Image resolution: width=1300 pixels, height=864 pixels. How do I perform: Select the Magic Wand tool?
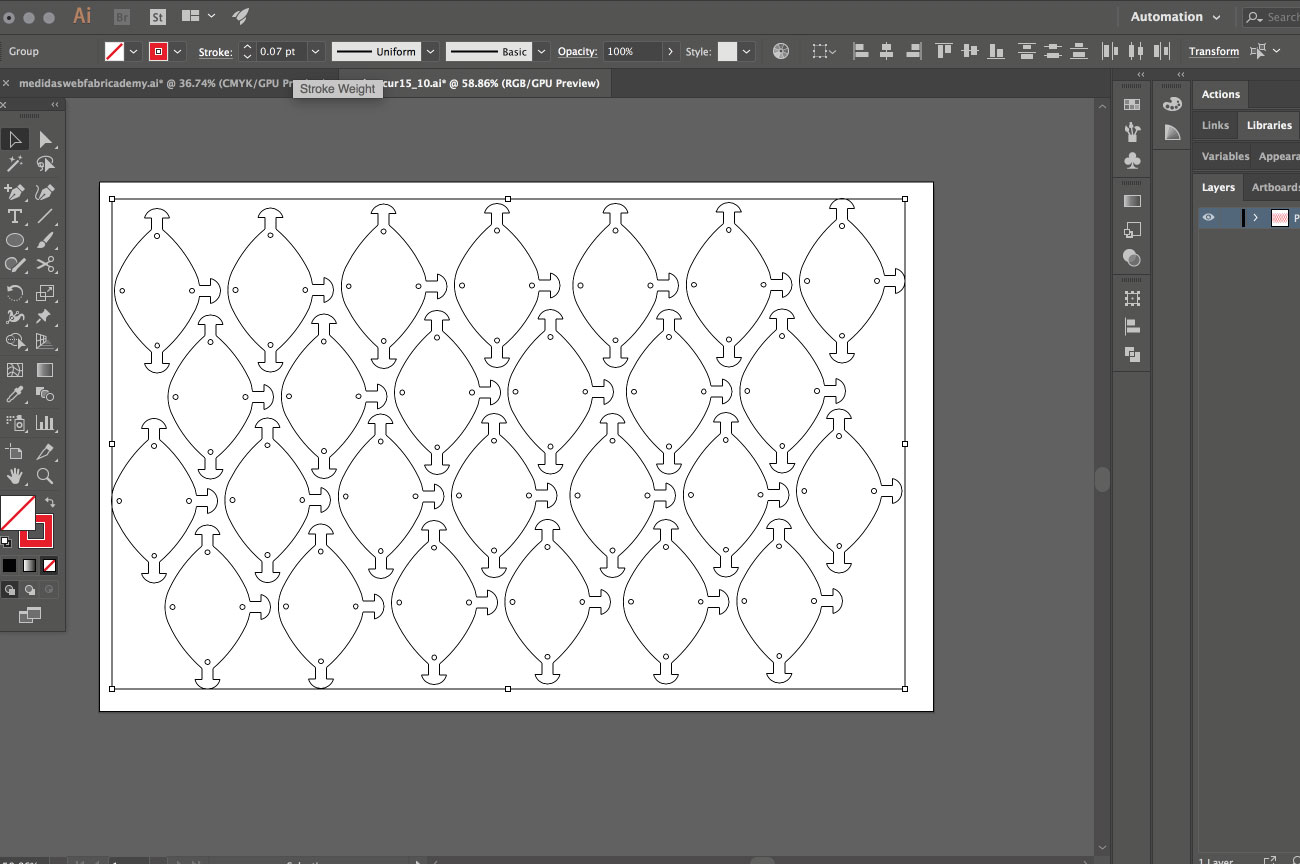(x=15, y=164)
